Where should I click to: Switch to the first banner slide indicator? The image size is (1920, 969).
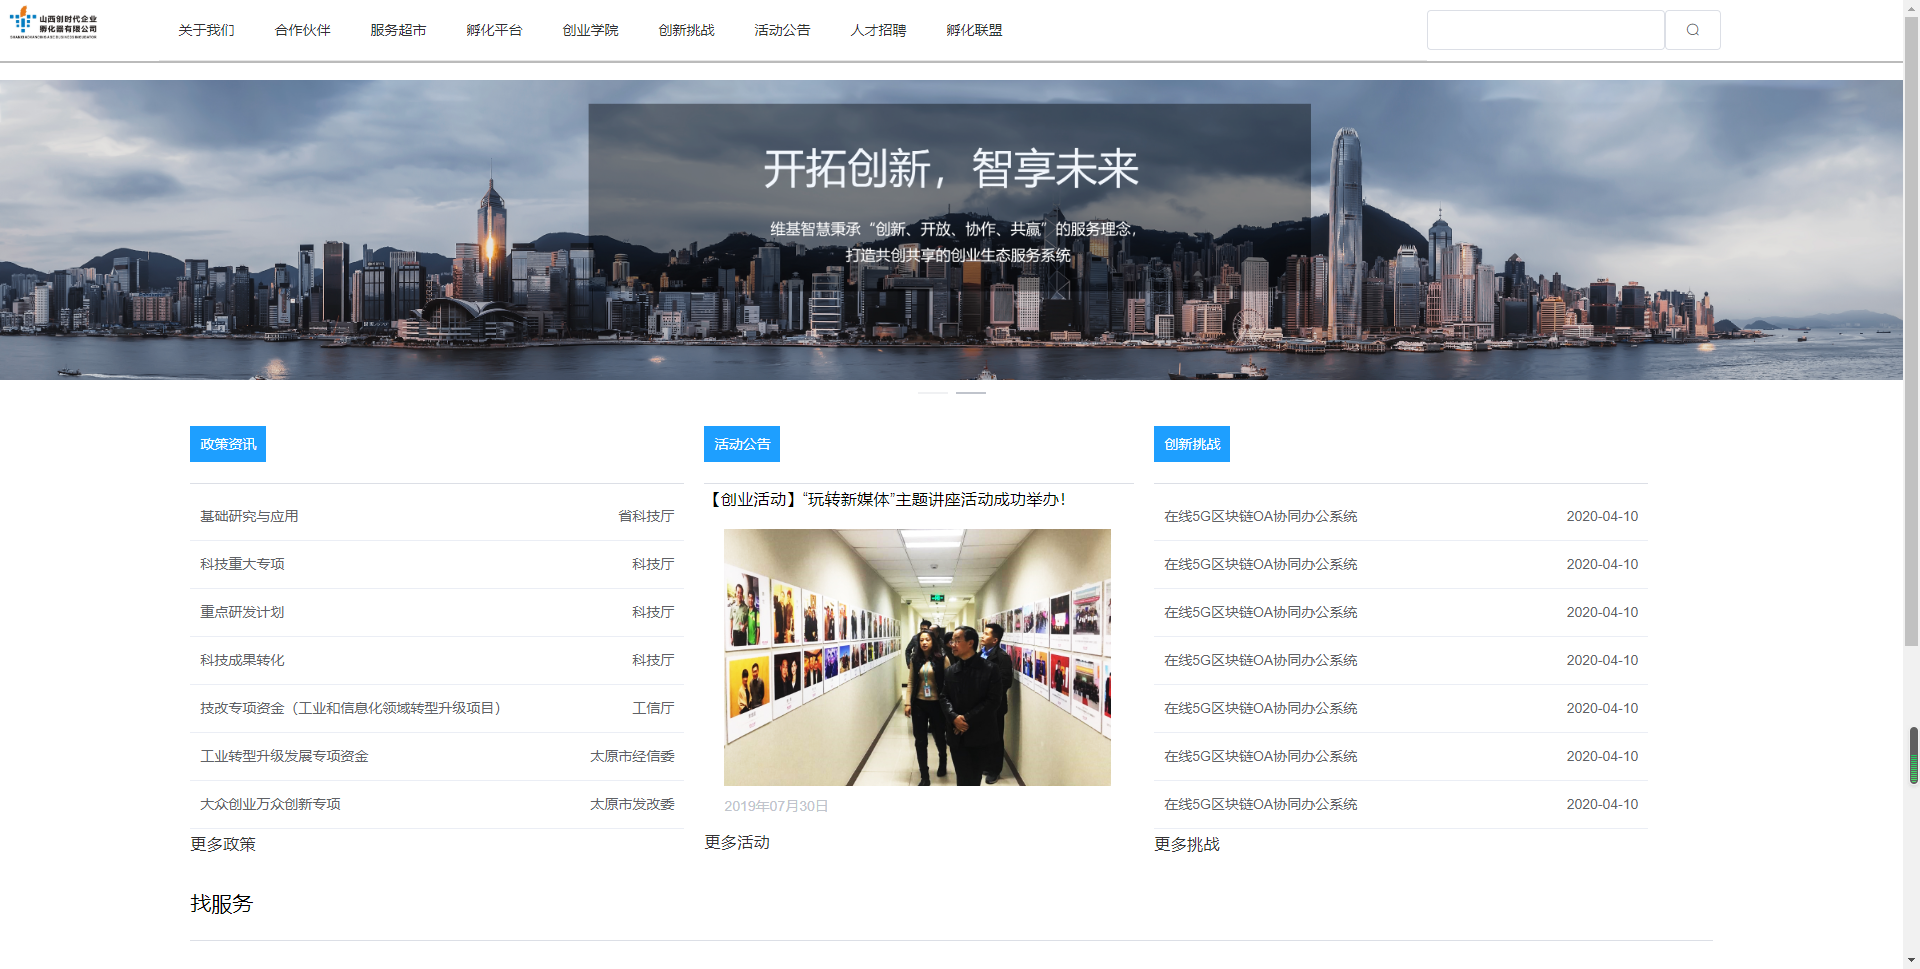[932, 393]
